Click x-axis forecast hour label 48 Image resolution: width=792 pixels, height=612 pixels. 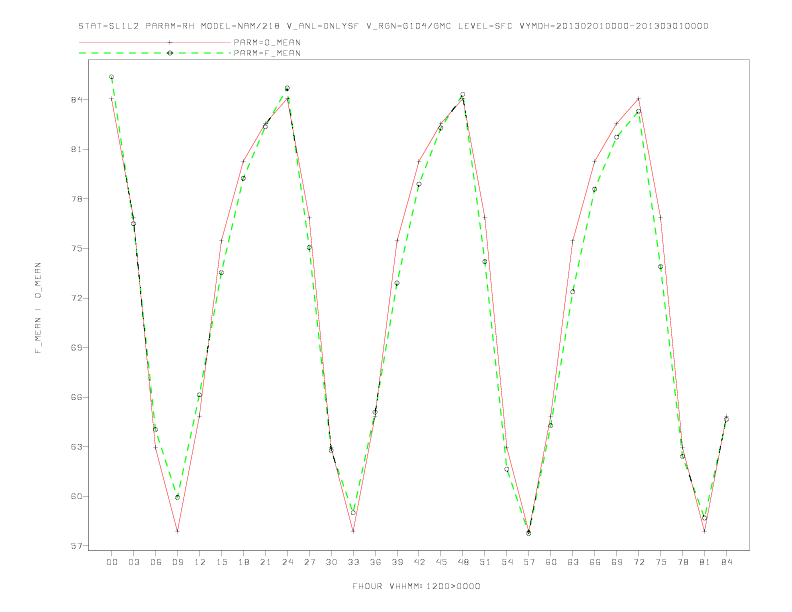(x=463, y=562)
